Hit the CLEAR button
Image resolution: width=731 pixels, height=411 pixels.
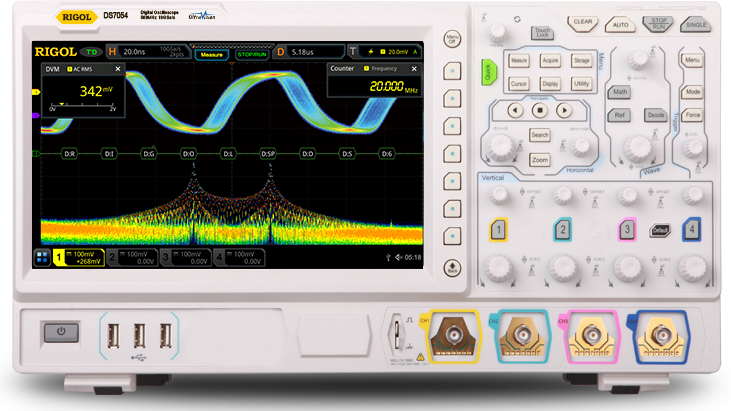coord(583,23)
